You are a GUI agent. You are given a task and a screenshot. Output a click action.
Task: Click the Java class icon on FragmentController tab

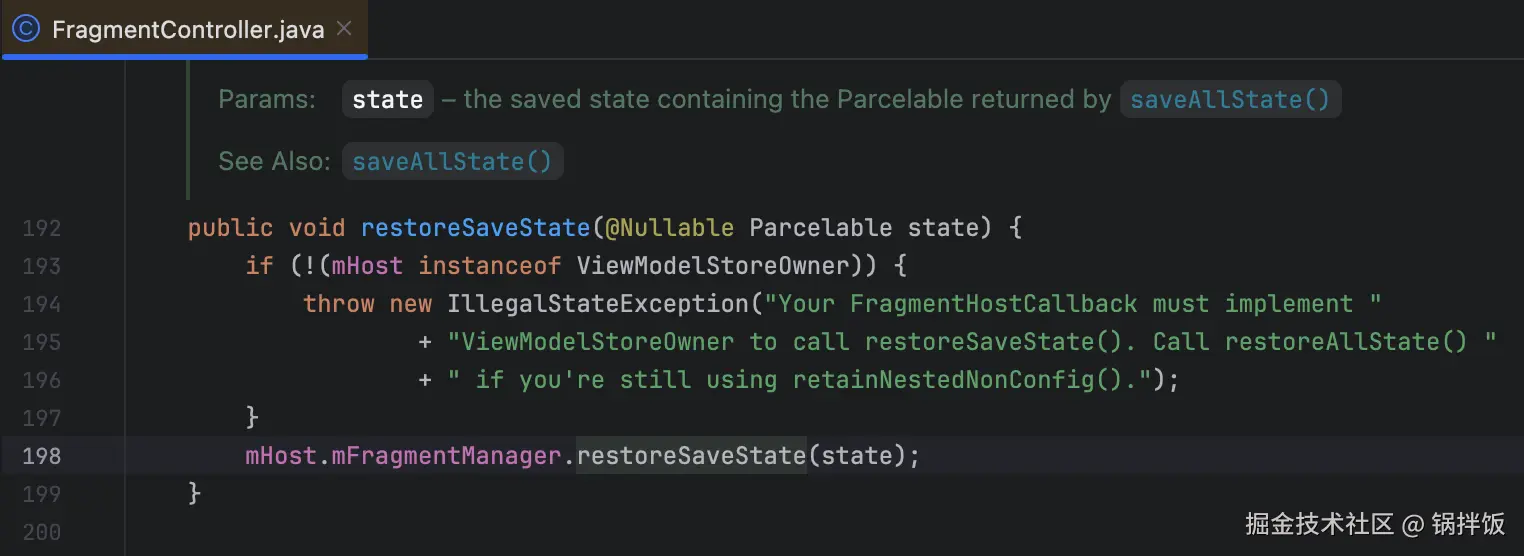[26, 29]
